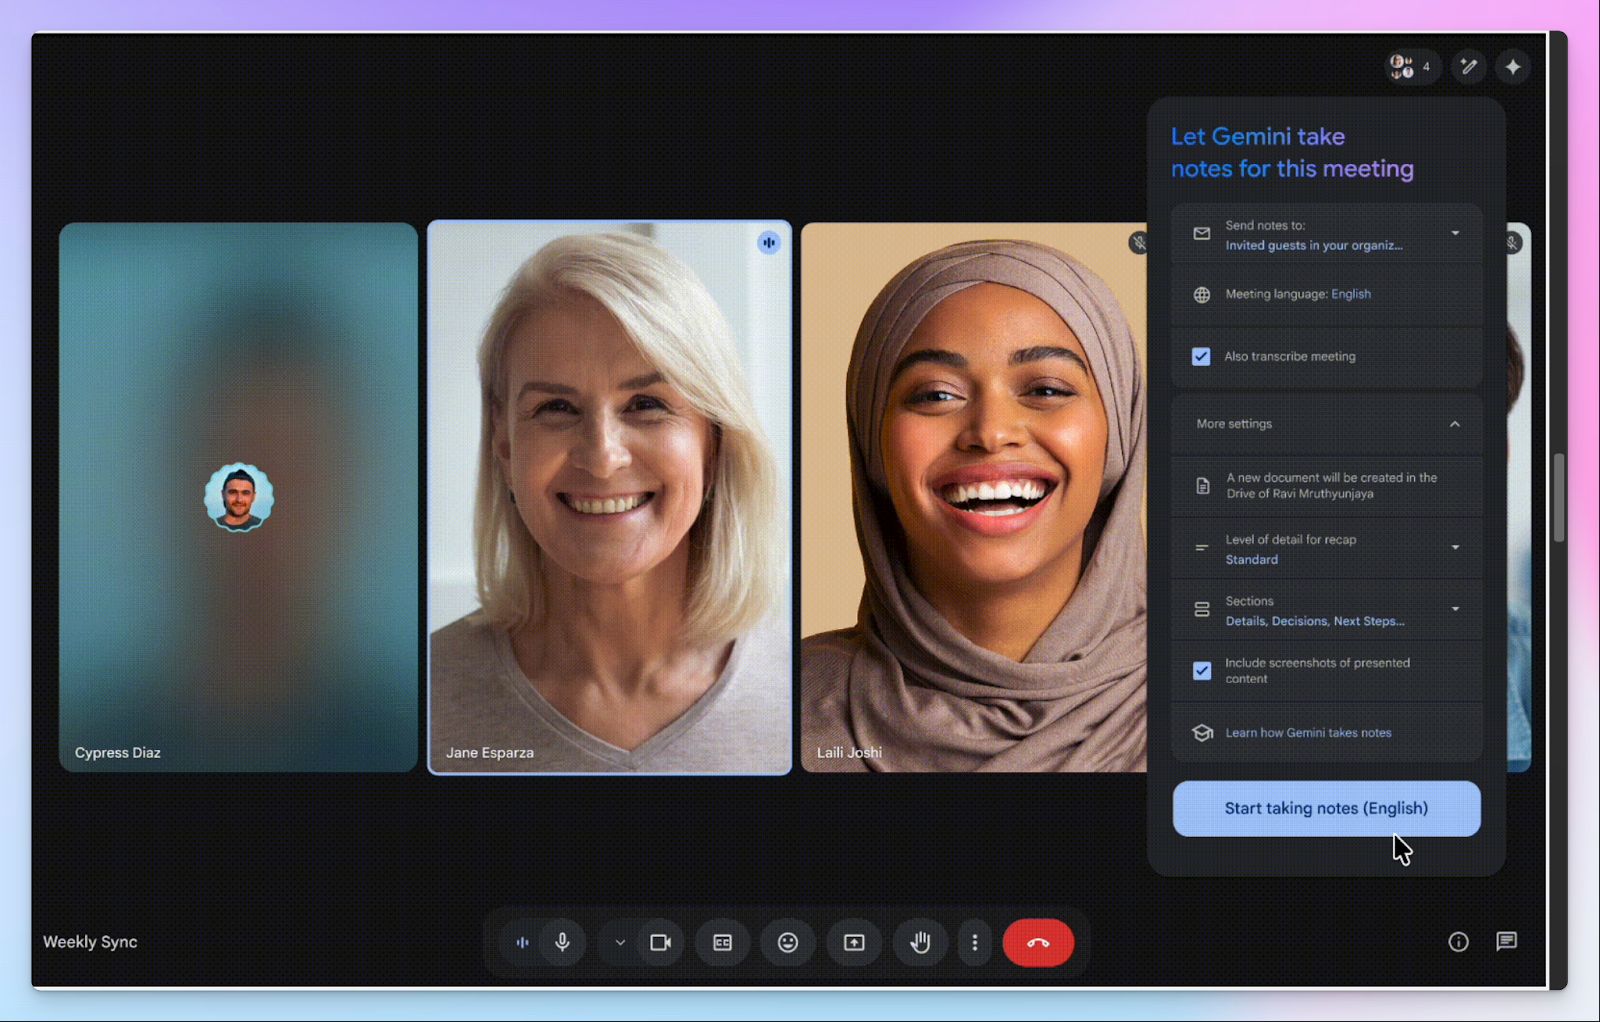
Task: Uncheck Include screenshots of presented content
Action: (1202, 670)
